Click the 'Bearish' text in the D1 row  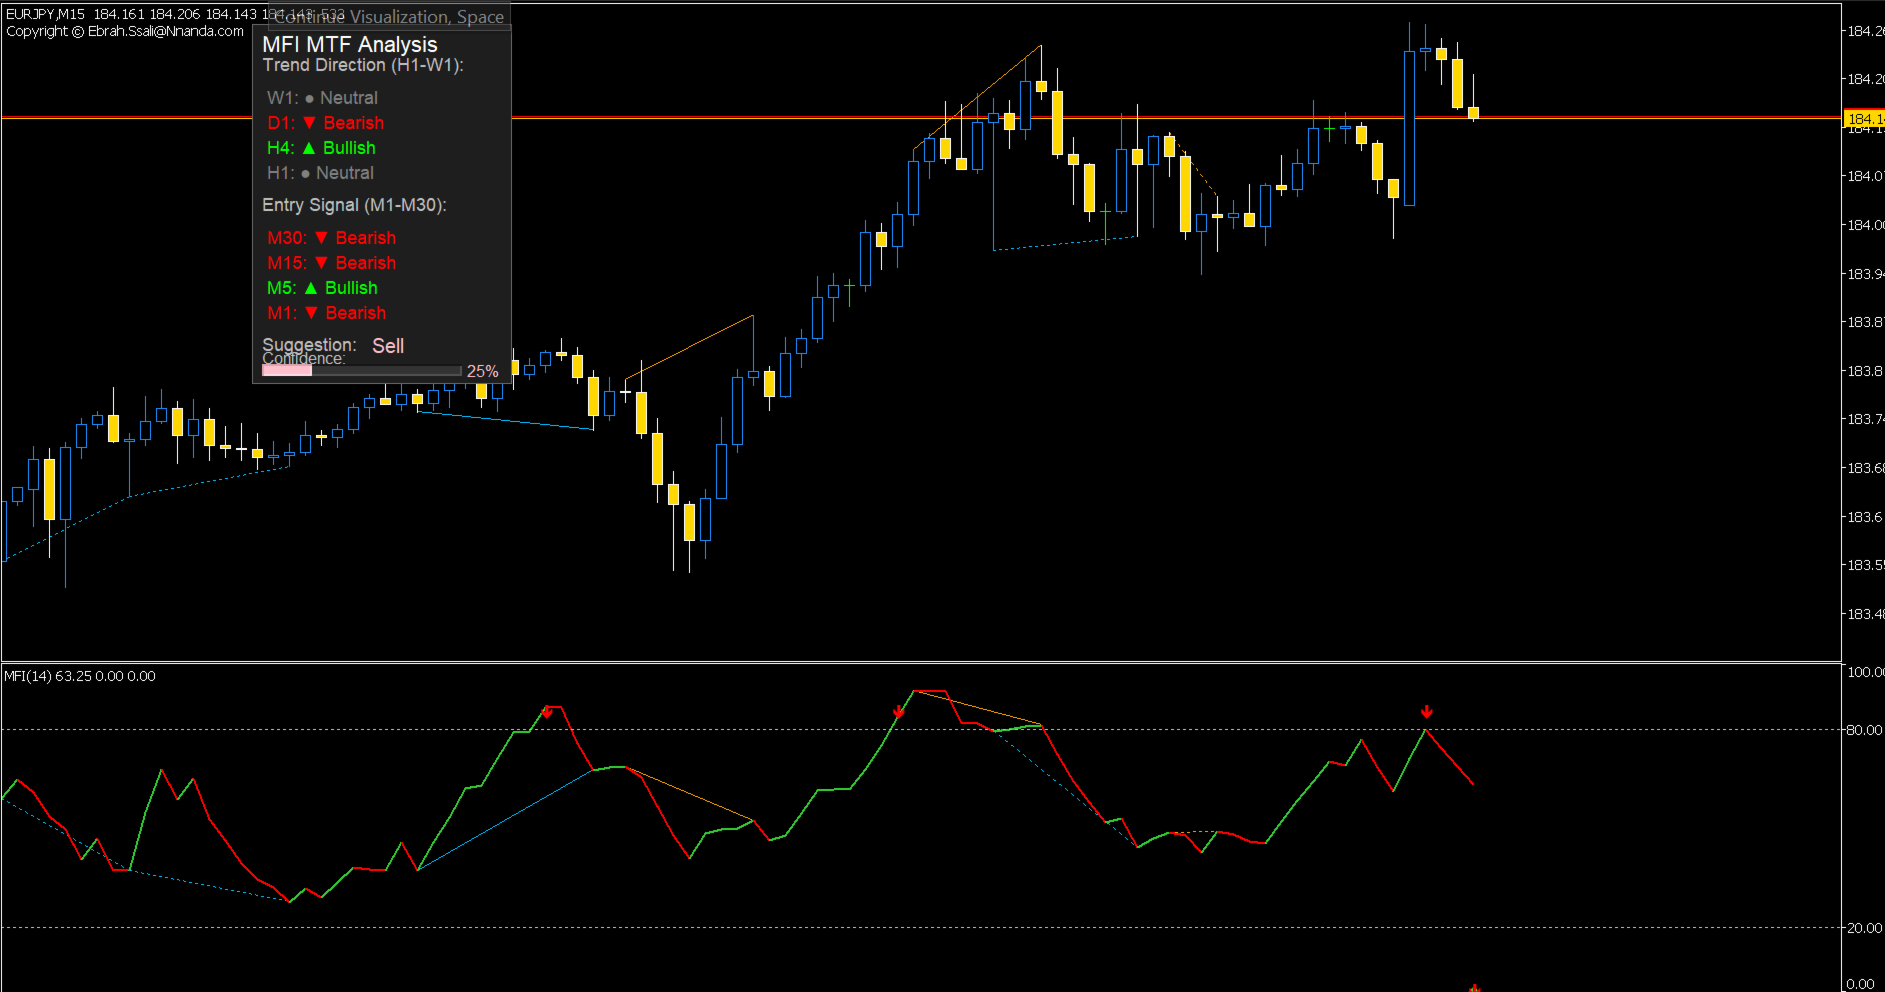click(x=354, y=123)
